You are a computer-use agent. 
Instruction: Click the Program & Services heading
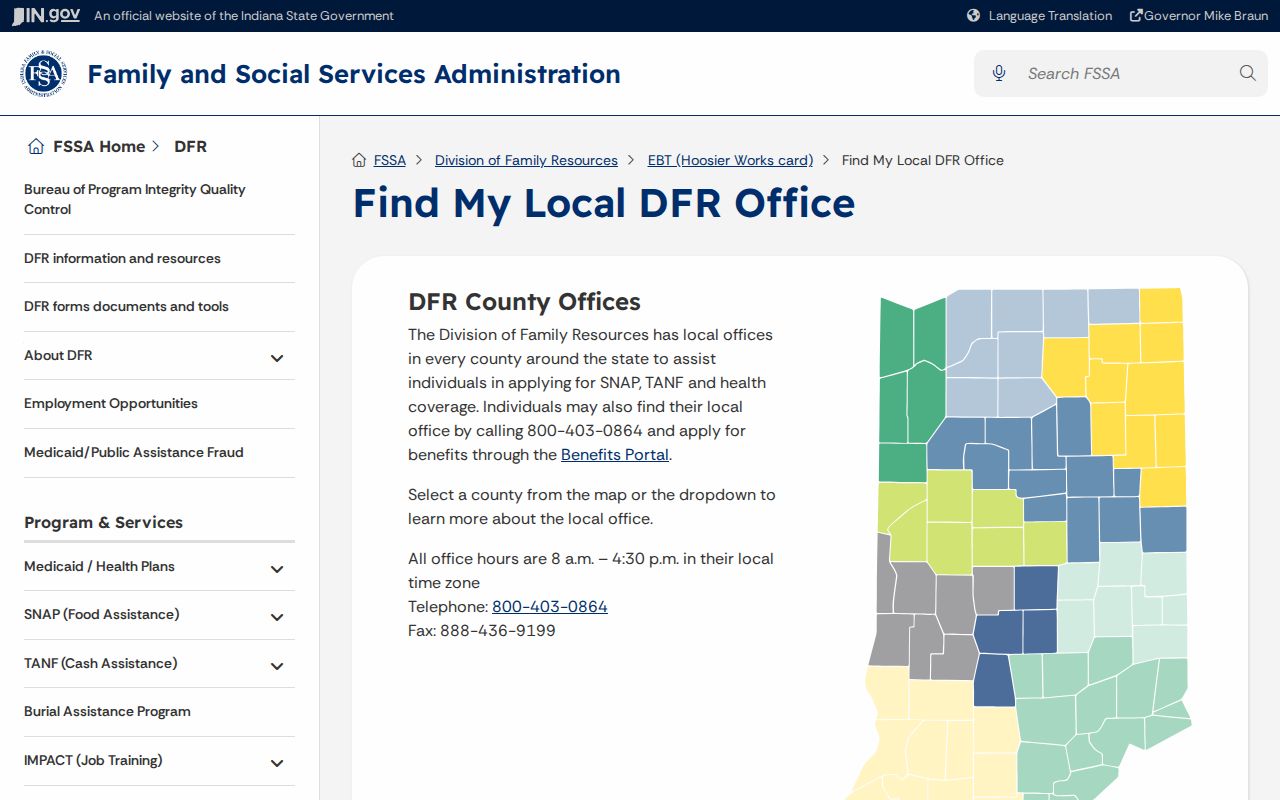click(103, 522)
